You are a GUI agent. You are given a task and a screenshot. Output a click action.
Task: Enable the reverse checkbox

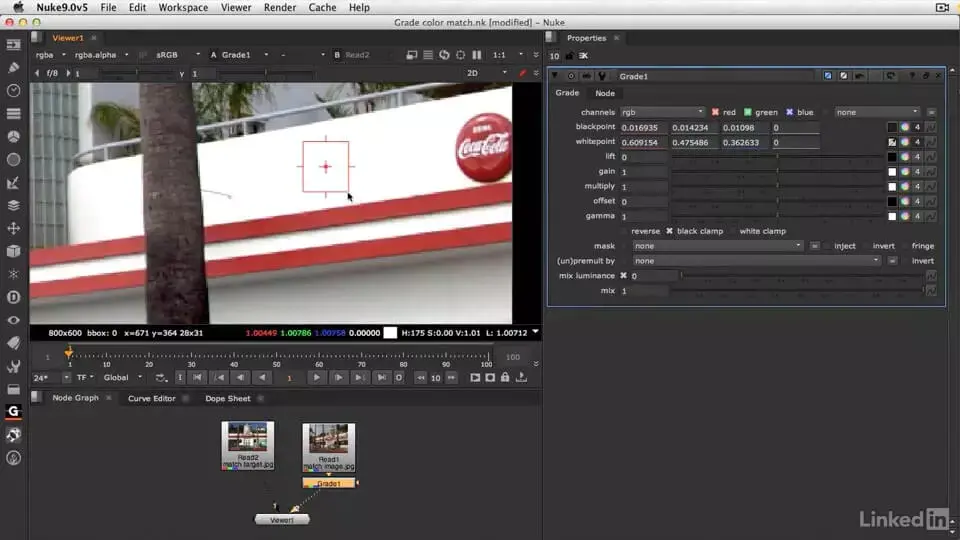[x=624, y=231]
